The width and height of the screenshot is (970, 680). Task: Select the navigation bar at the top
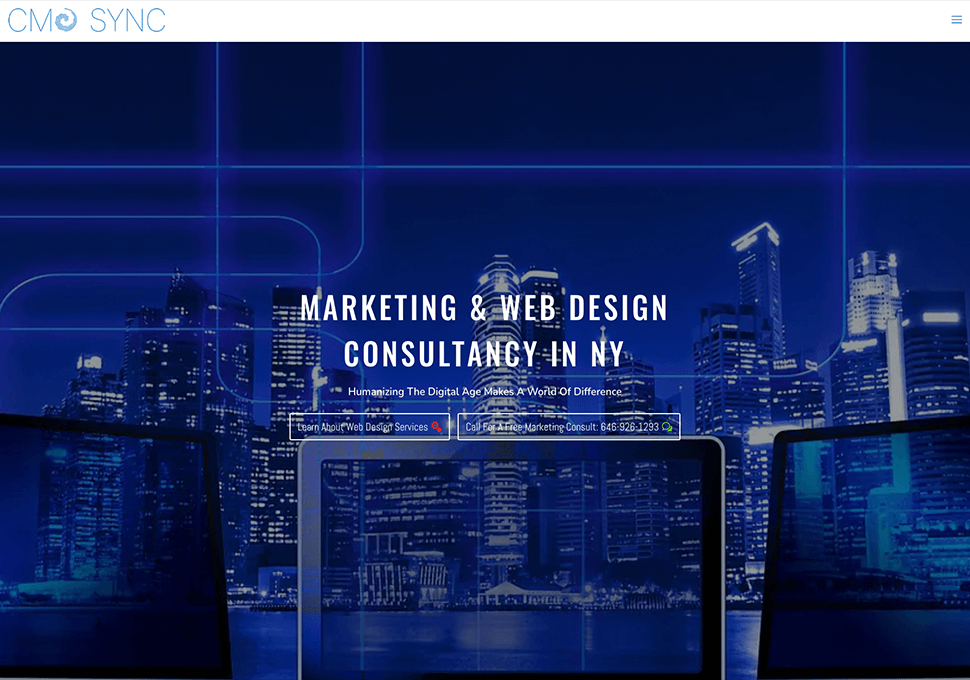click(485, 20)
